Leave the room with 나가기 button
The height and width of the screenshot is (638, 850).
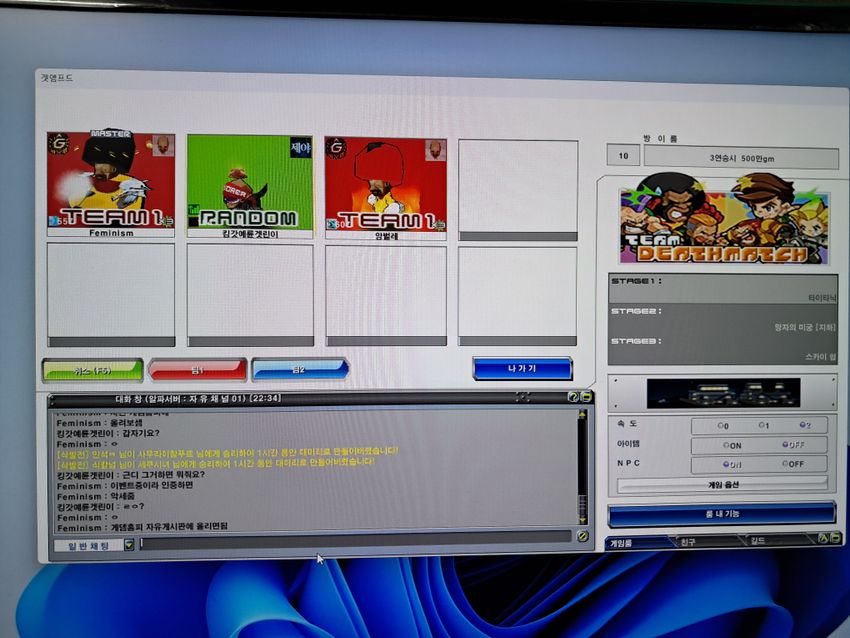pos(522,369)
